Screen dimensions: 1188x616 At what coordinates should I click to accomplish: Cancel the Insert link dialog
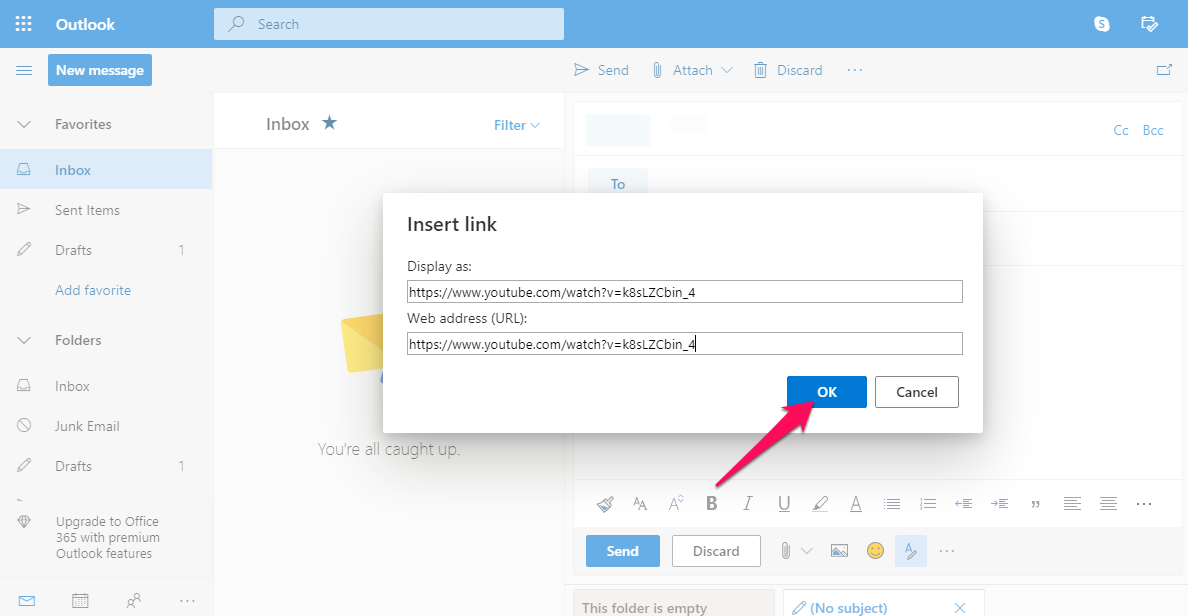click(x=917, y=392)
